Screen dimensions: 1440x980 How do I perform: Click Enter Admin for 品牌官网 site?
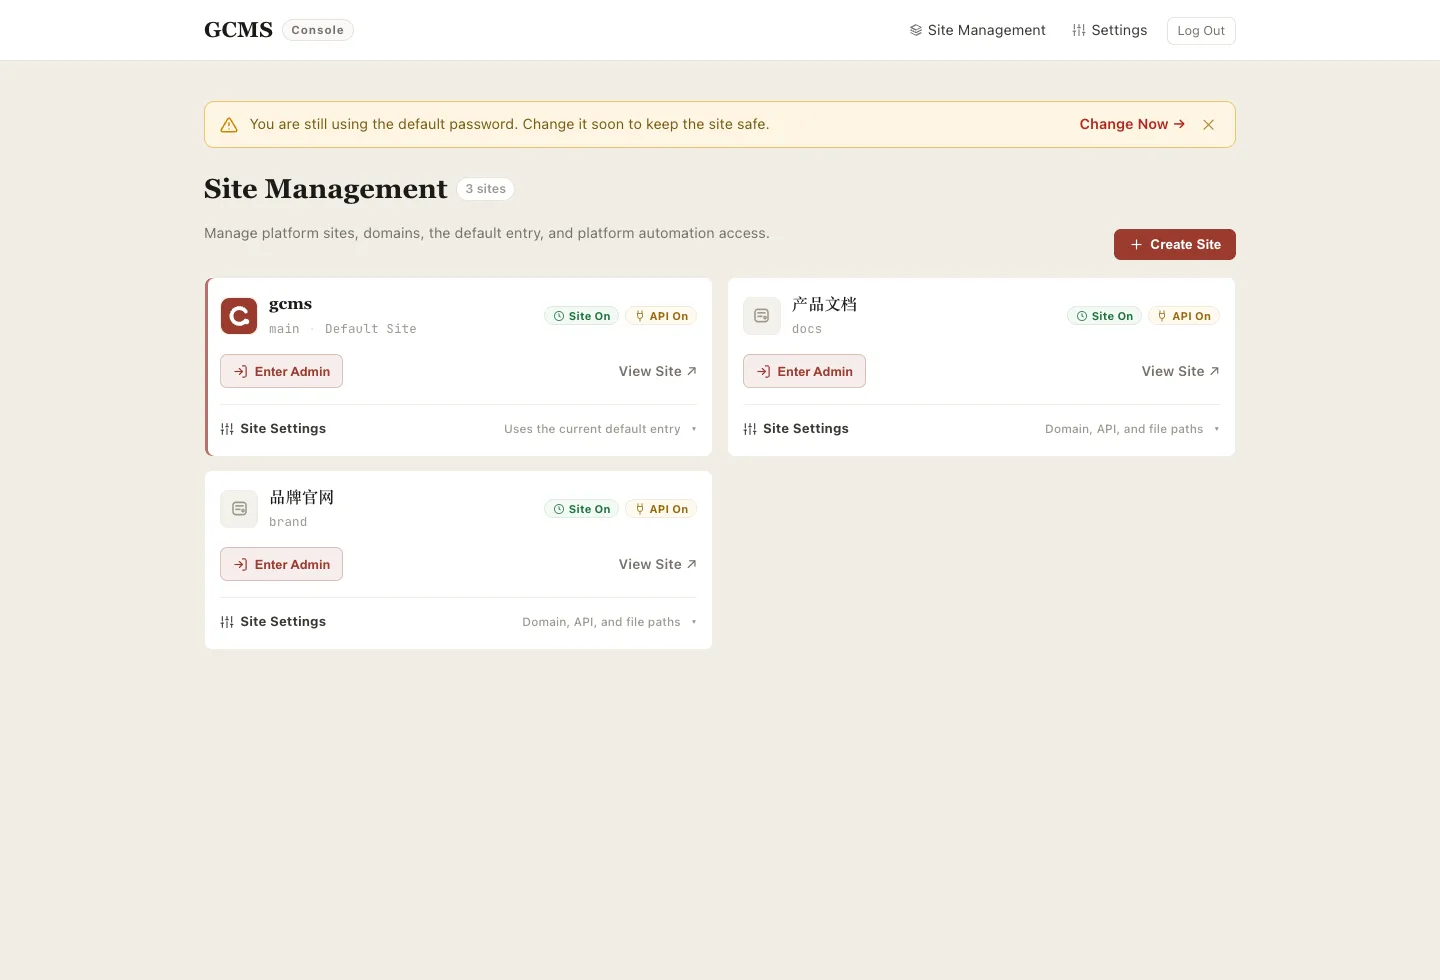[x=281, y=564]
